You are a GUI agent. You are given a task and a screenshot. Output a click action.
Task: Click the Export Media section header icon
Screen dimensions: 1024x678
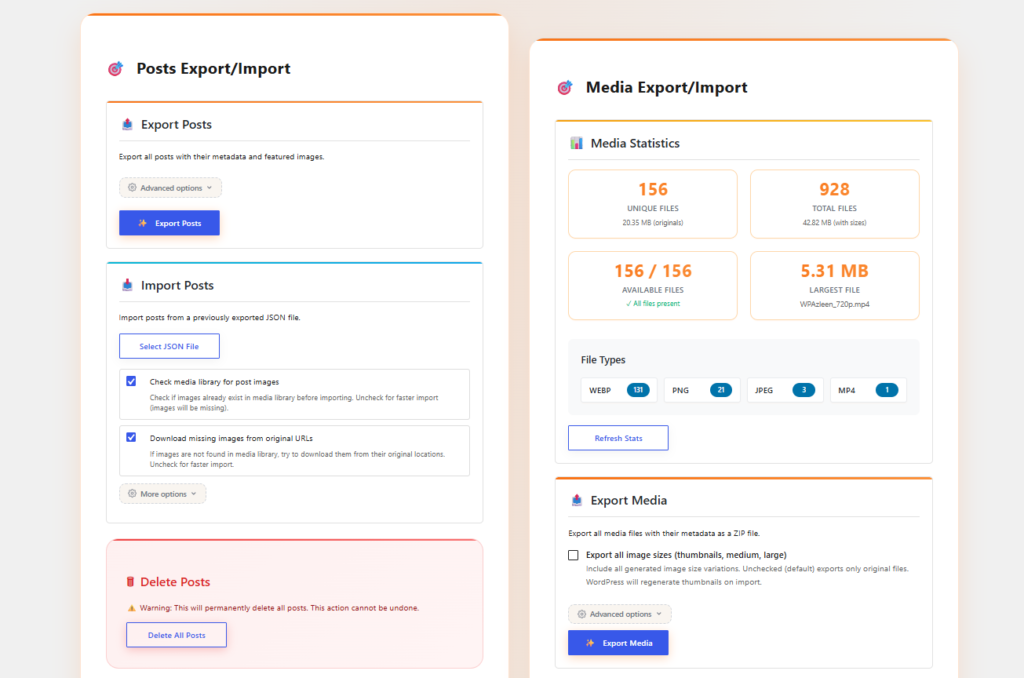click(x=577, y=500)
